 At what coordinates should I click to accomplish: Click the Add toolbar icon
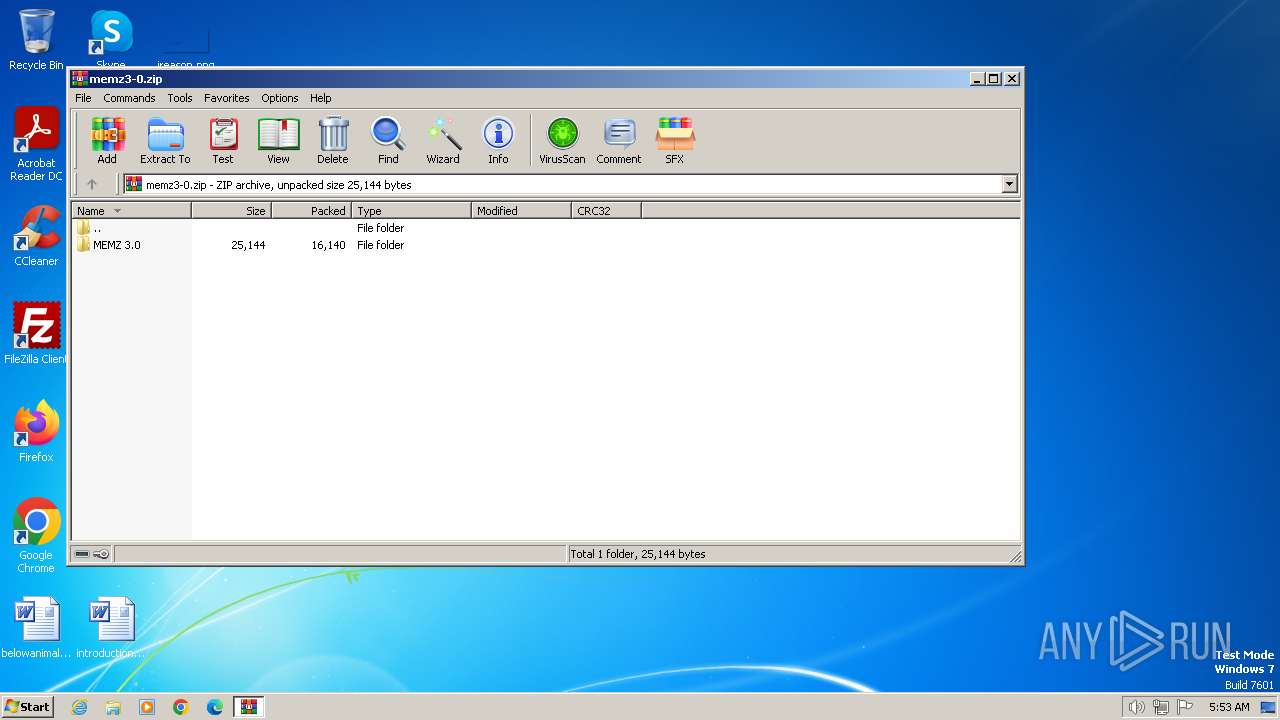pyautogui.click(x=107, y=140)
